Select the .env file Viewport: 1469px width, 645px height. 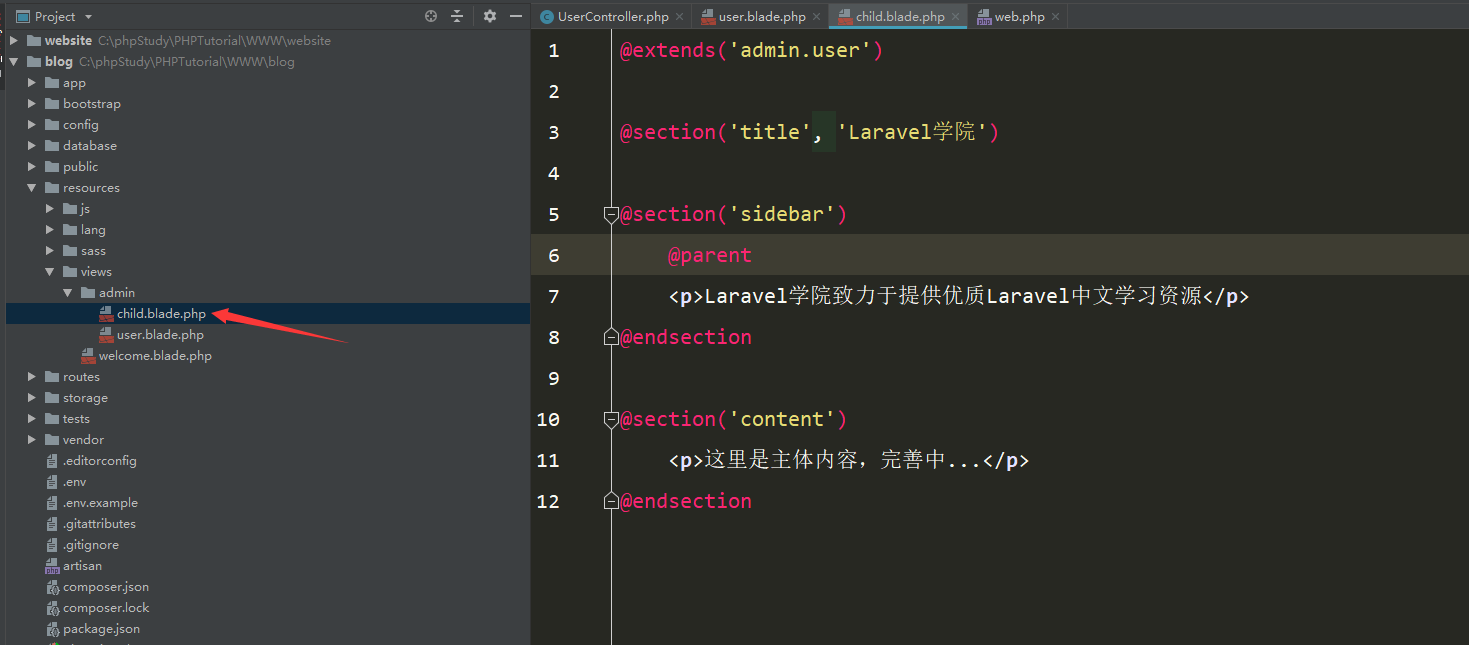pyautogui.click(x=74, y=482)
